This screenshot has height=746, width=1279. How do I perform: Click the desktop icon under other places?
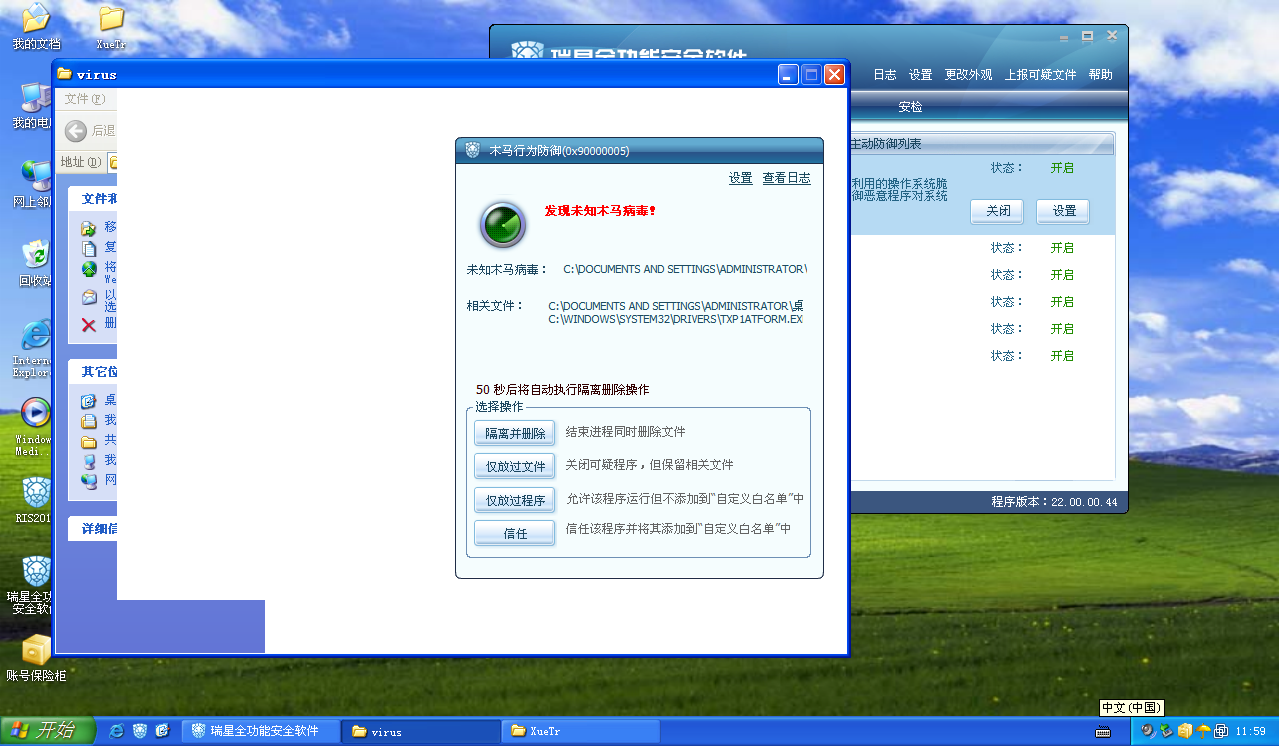click(89, 401)
